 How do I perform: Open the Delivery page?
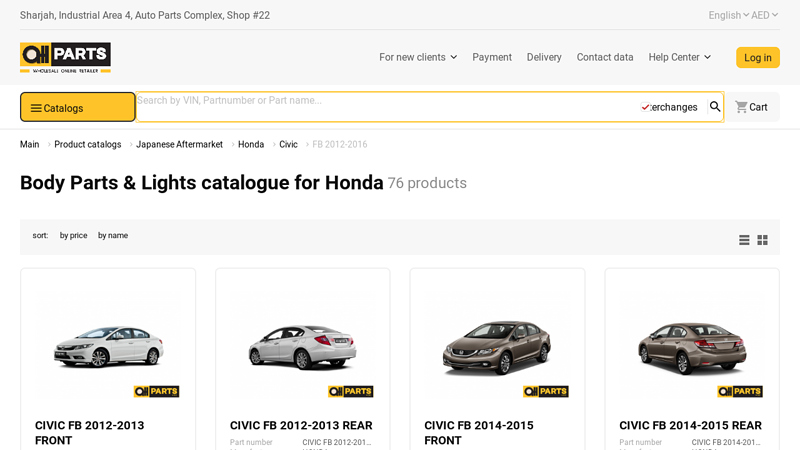[x=544, y=57]
